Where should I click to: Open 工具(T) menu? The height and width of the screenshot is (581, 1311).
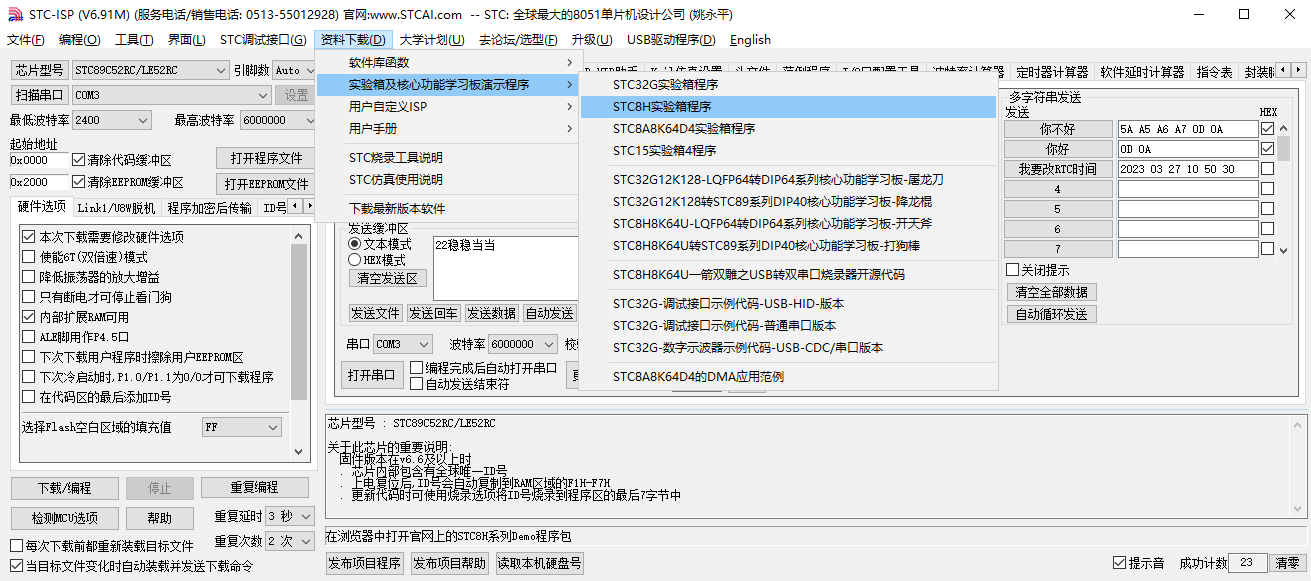coord(134,40)
